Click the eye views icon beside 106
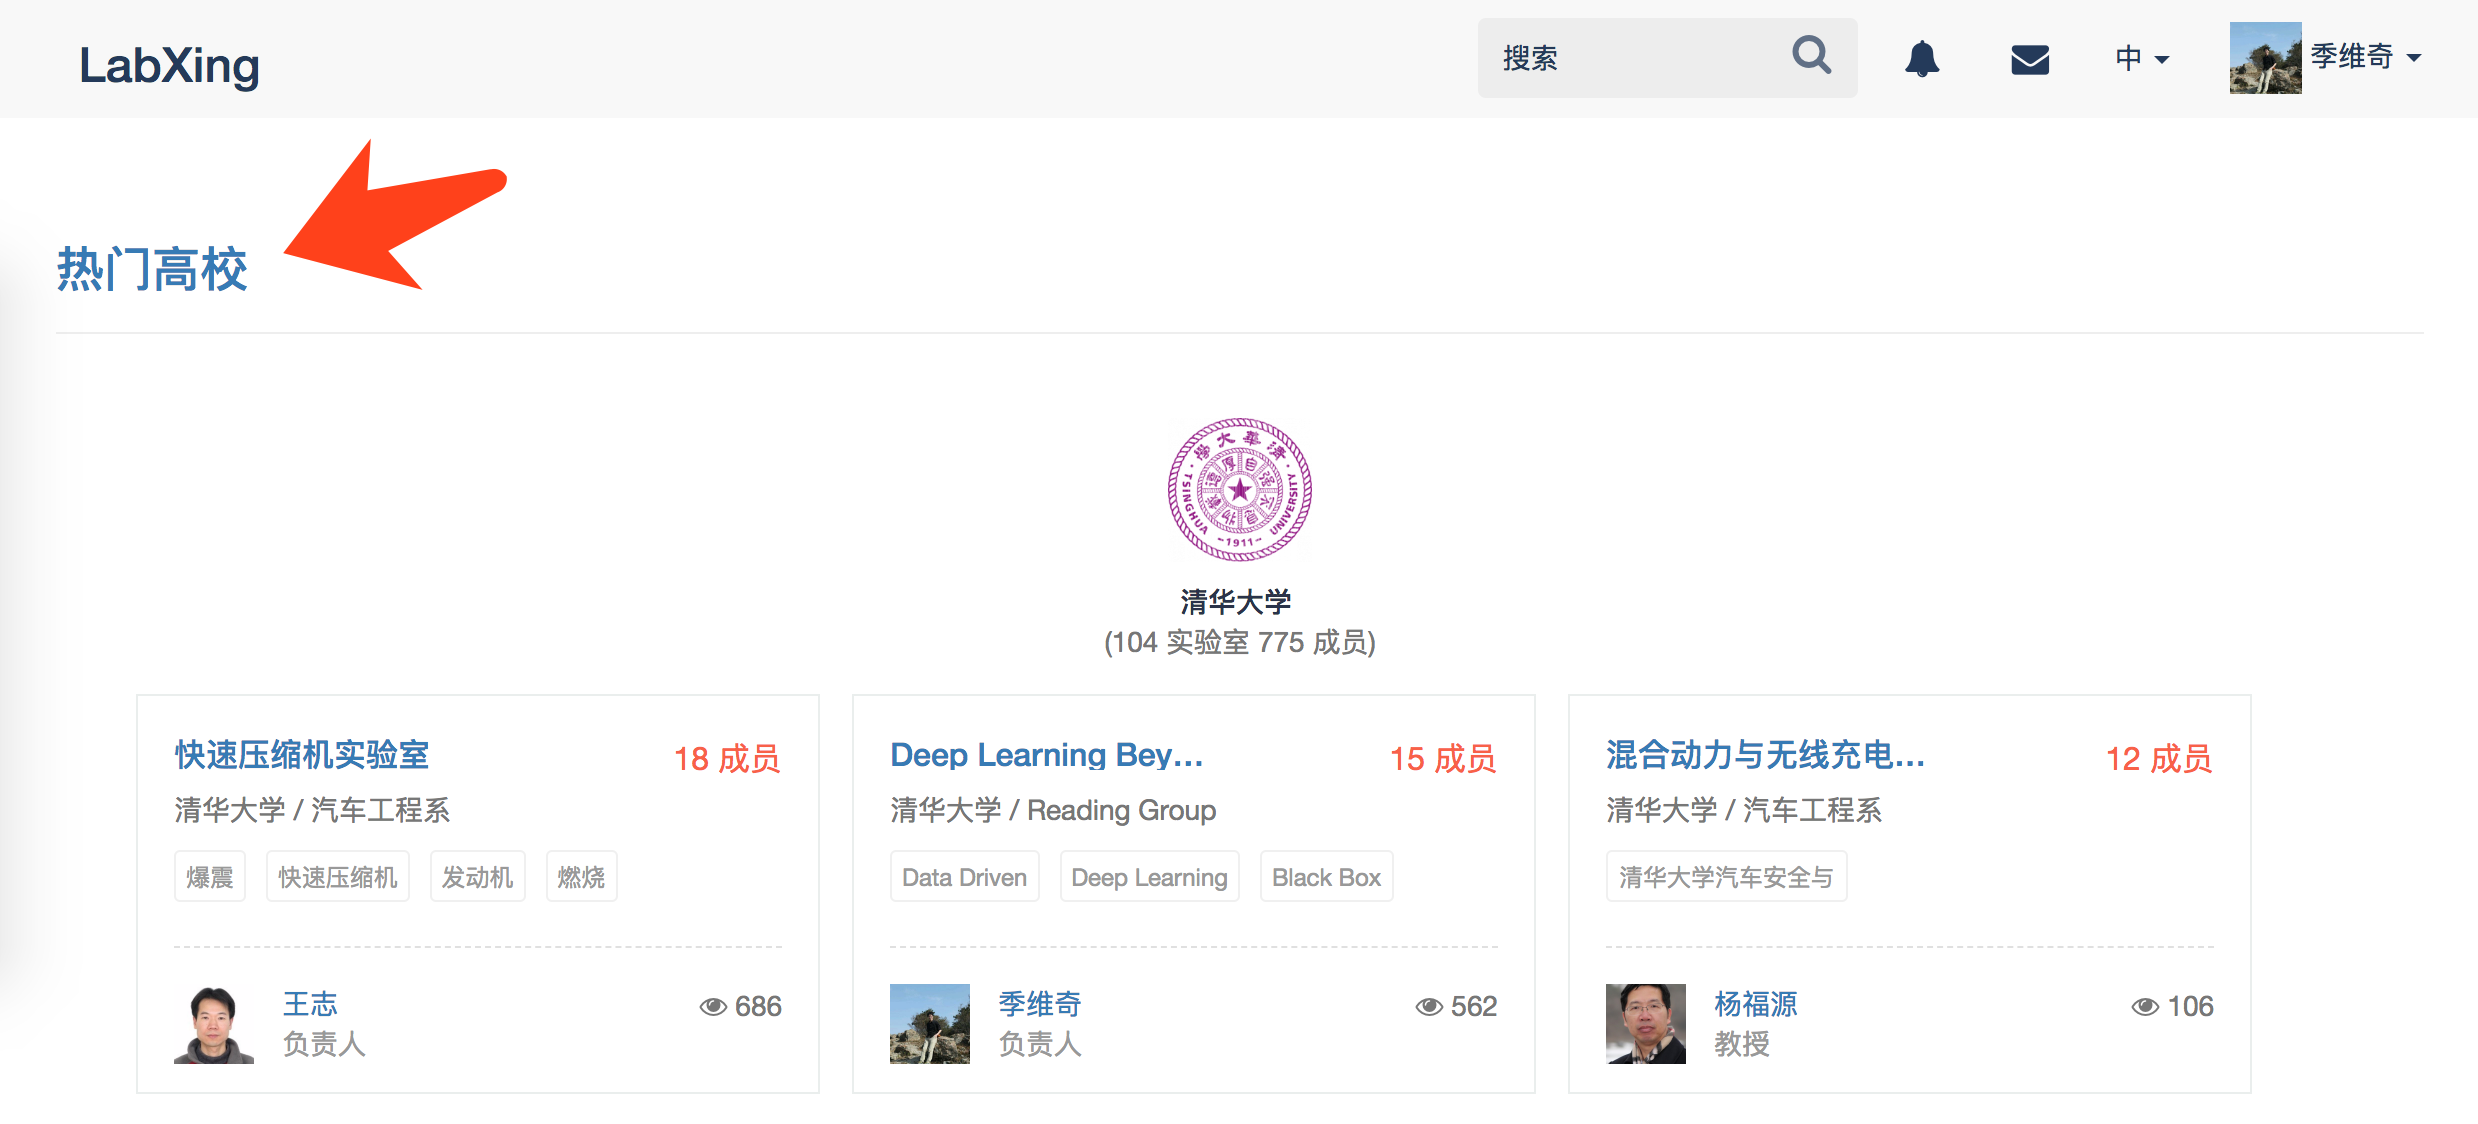The height and width of the screenshot is (1124, 2478). coord(2145,1006)
